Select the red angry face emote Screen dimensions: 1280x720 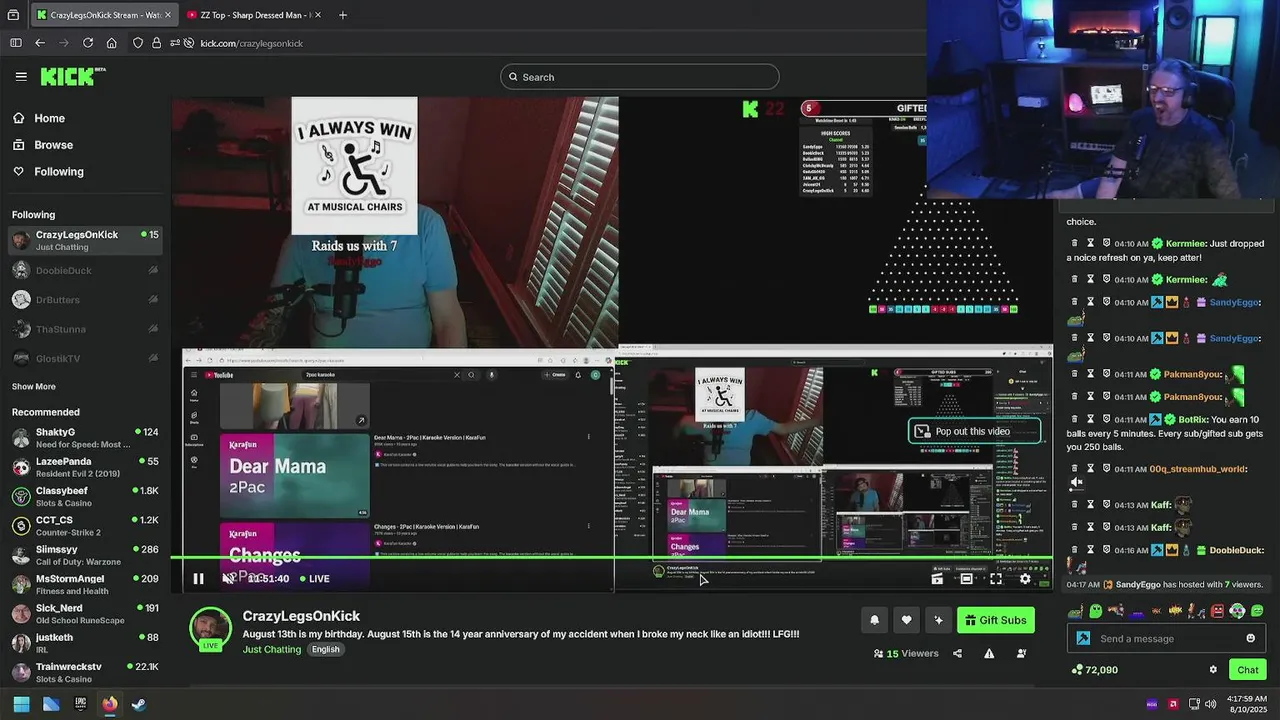coord(1217,611)
